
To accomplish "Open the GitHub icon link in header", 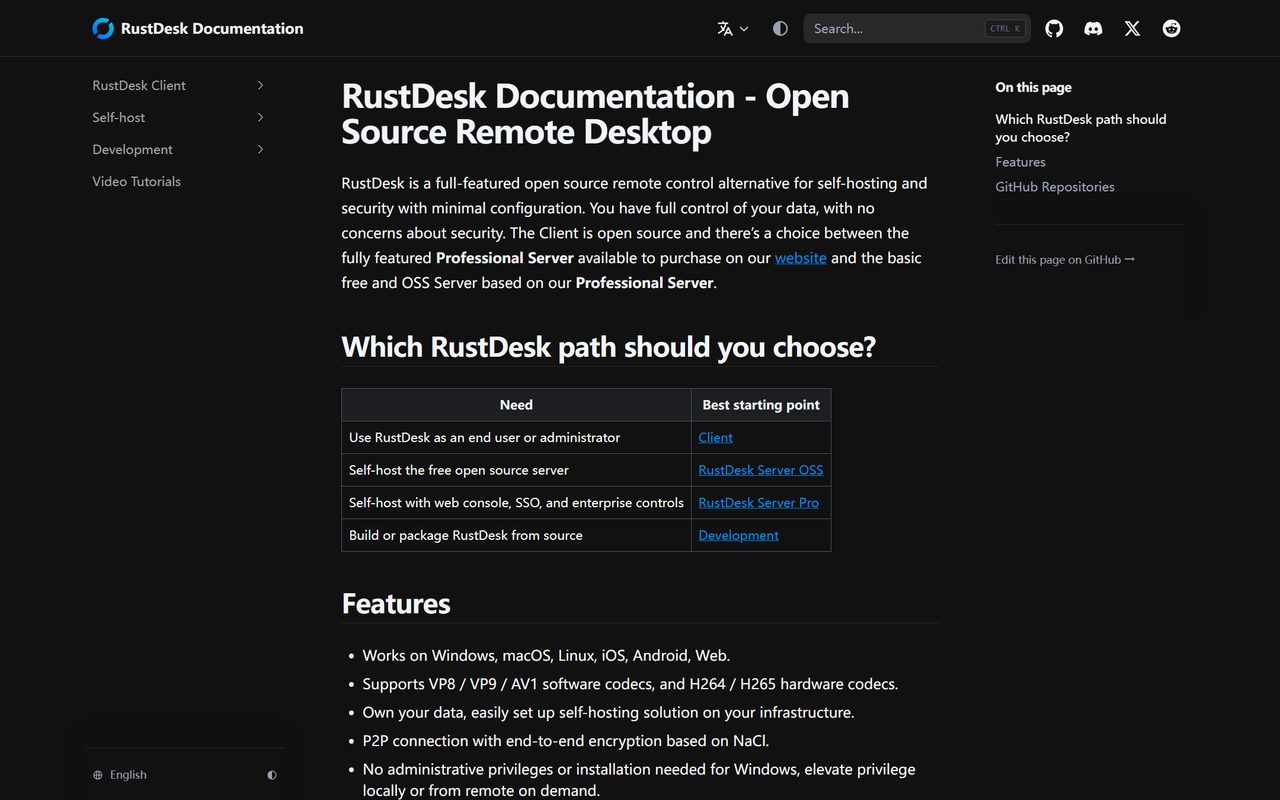I will (x=1054, y=28).
